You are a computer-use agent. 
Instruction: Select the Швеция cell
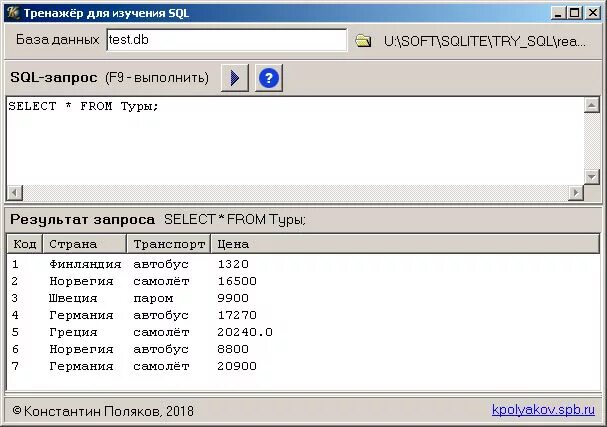click(x=73, y=298)
